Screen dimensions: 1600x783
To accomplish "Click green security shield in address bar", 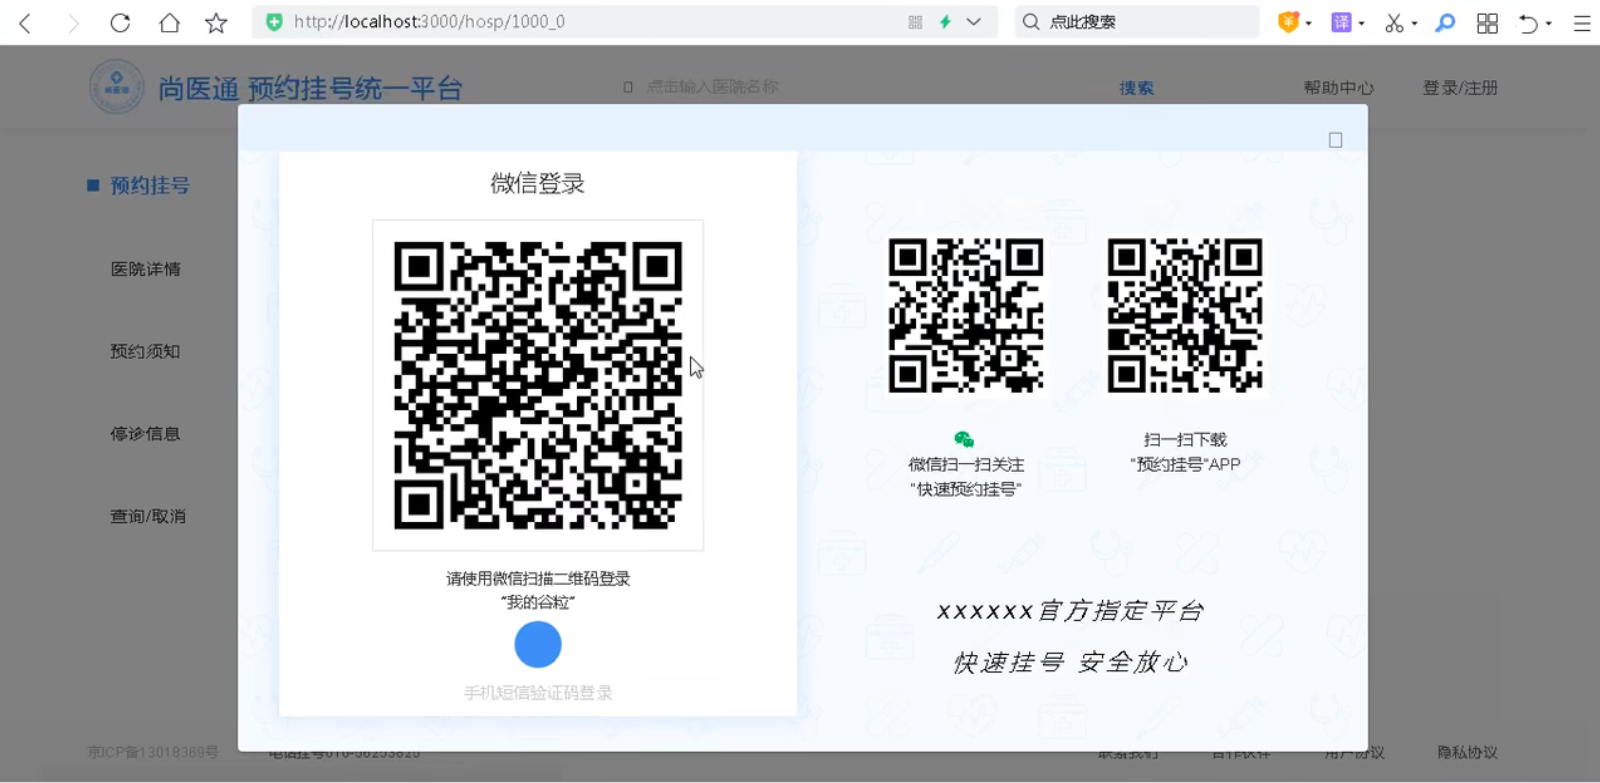I will [x=274, y=22].
